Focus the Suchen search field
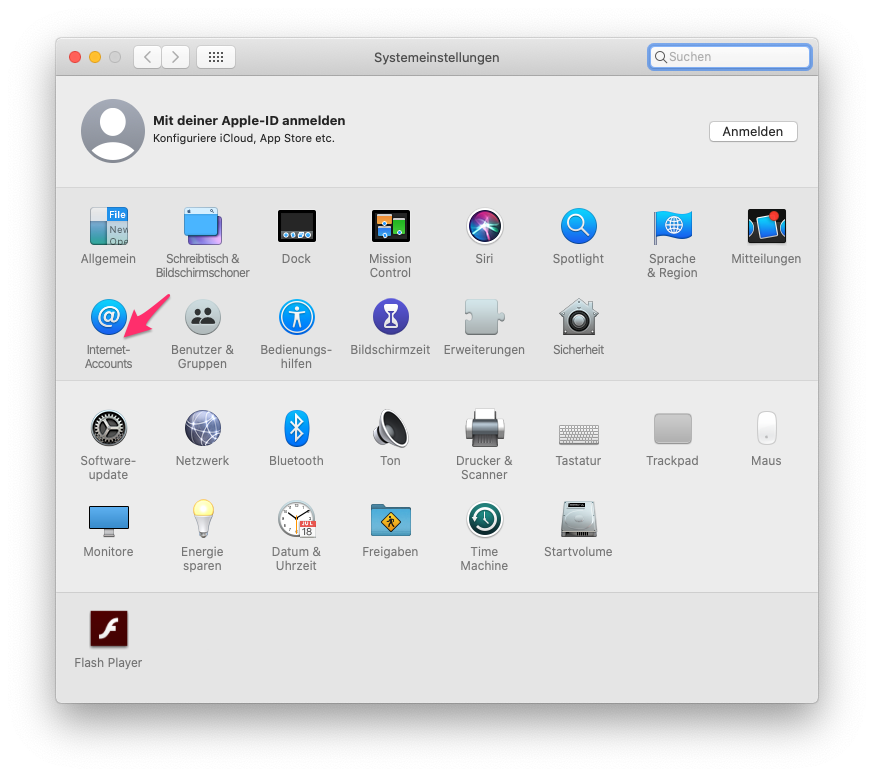Image resolution: width=874 pixels, height=777 pixels. (x=729, y=57)
